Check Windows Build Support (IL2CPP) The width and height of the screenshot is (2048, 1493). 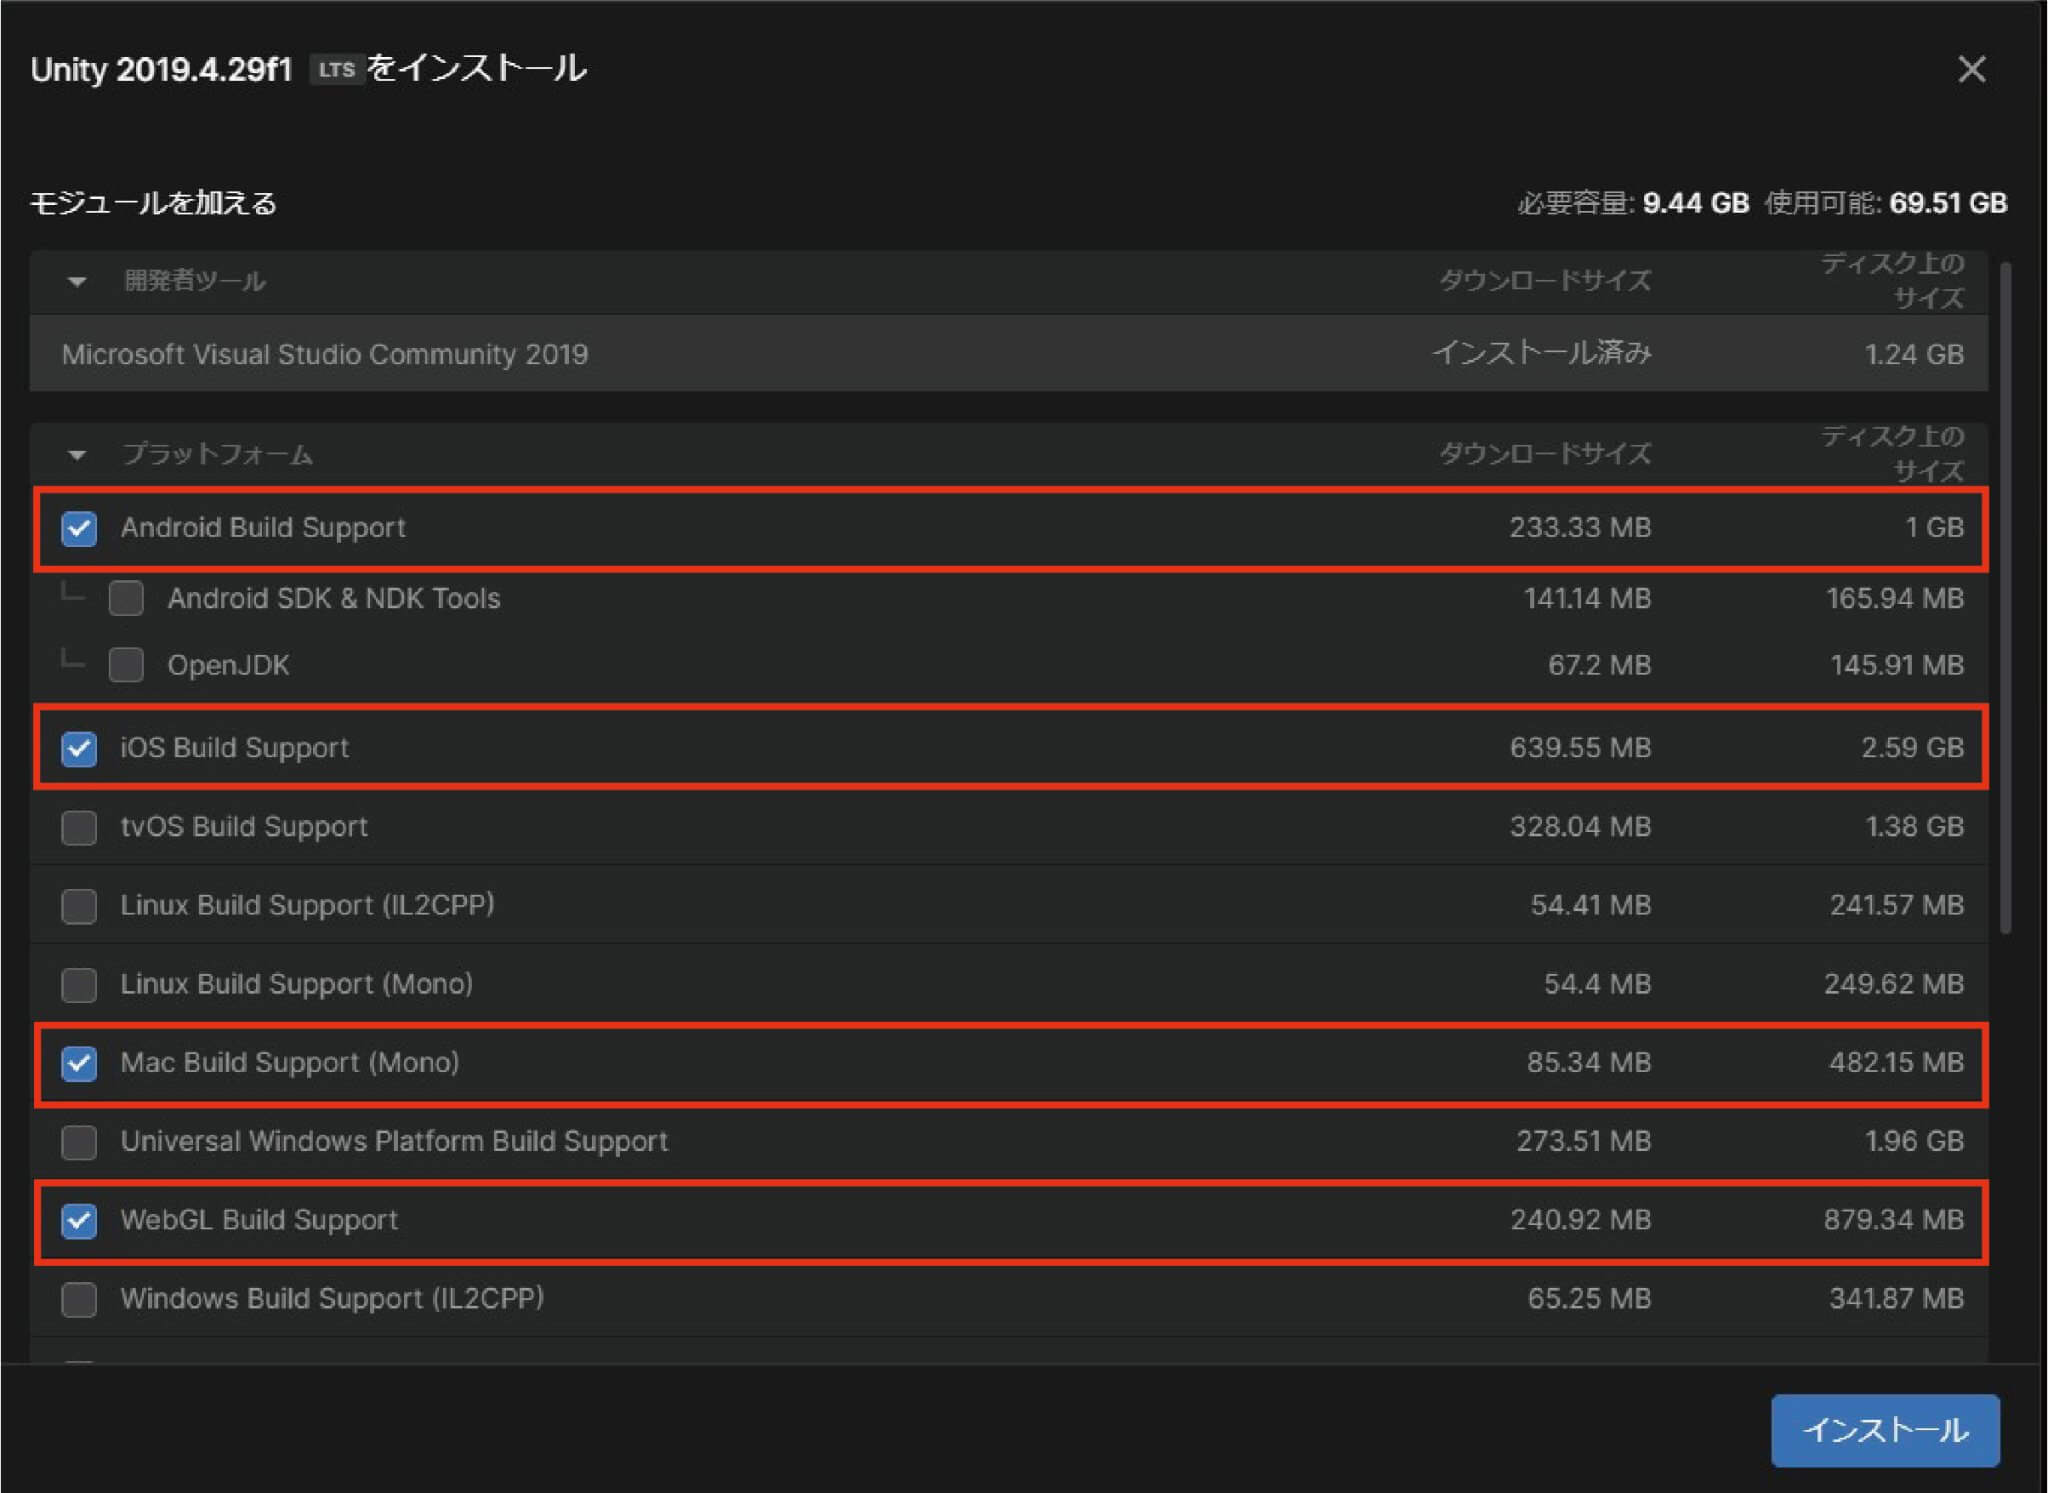coord(80,1298)
